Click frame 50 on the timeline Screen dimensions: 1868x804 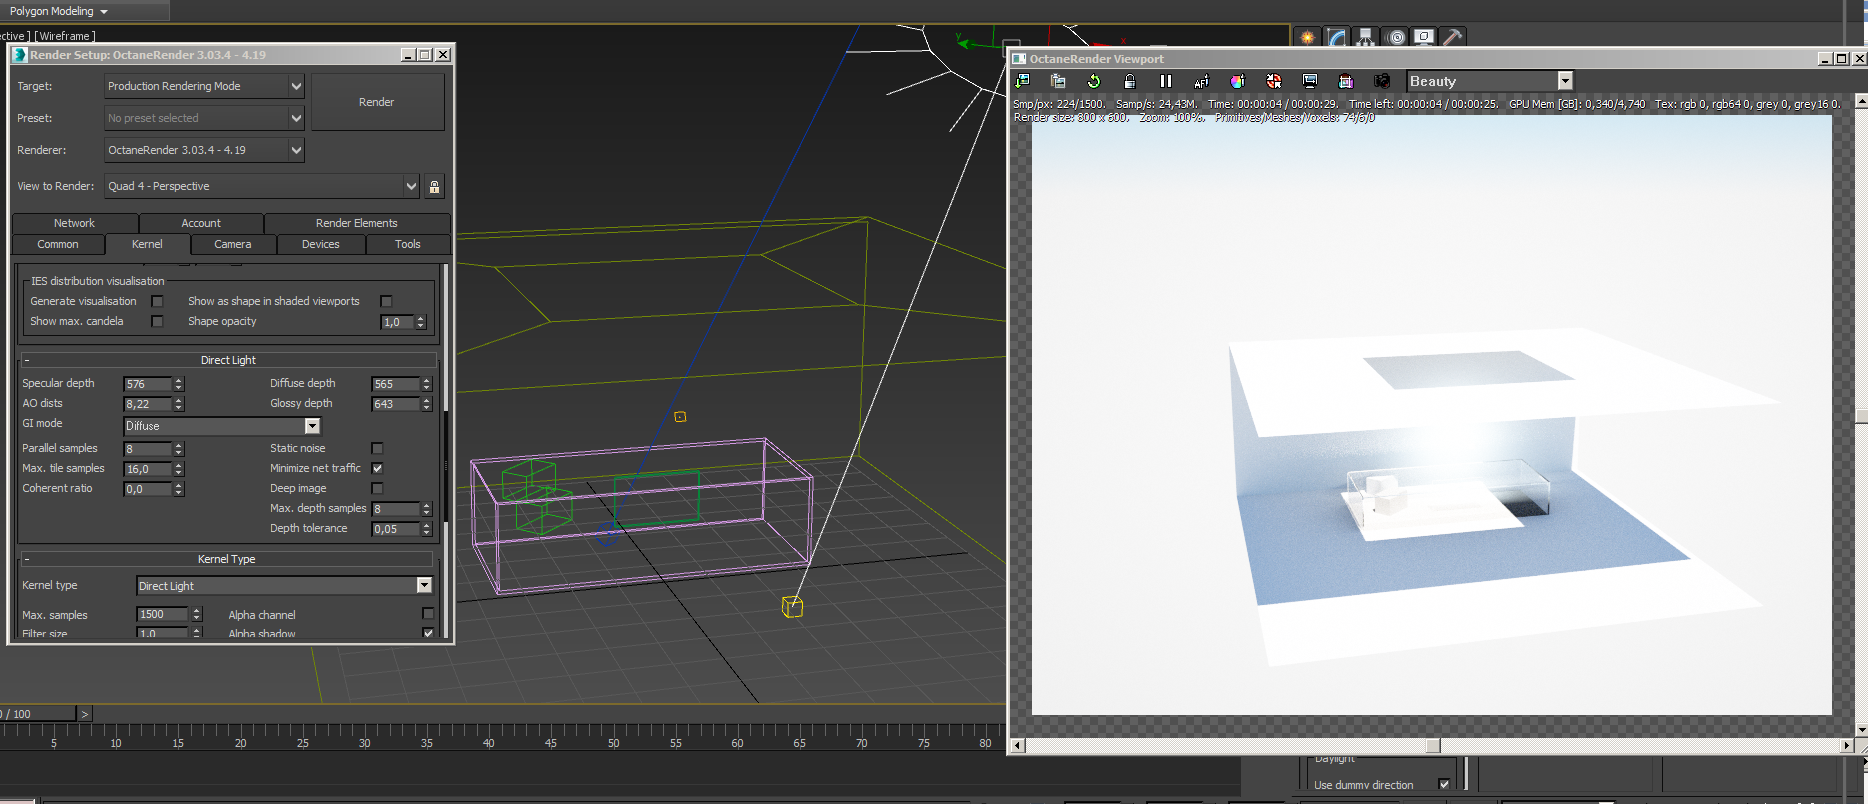613,743
